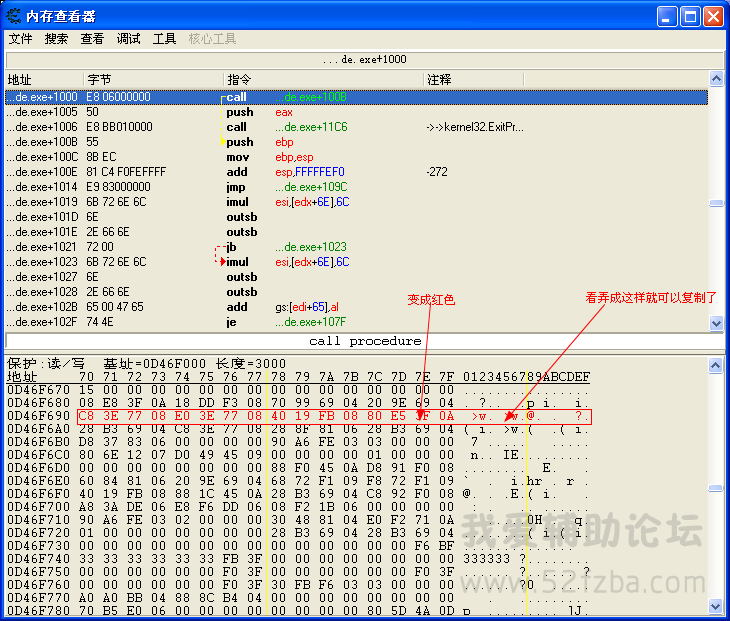Select the jmp instruction row at de.exe+1014
This screenshot has height=621, width=730.
(300, 187)
